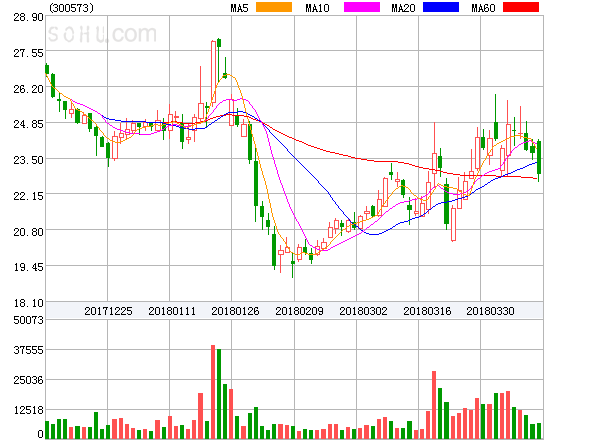Click the blue MA20 legend swatch
The width and height of the screenshot is (600, 440).
441,7
